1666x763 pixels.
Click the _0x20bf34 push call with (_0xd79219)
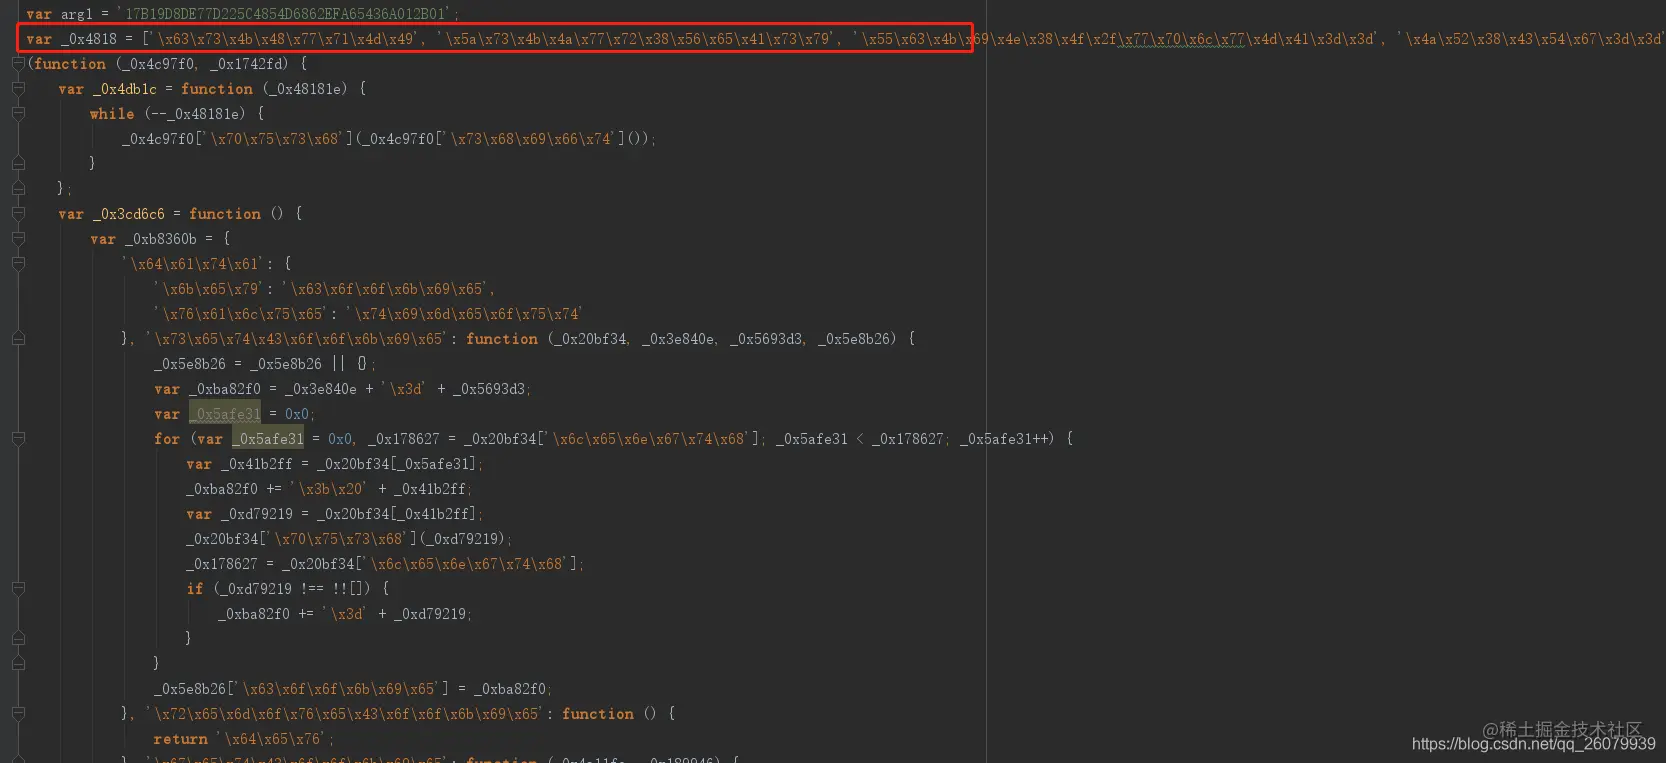pyautogui.click(x=349, y=539)
